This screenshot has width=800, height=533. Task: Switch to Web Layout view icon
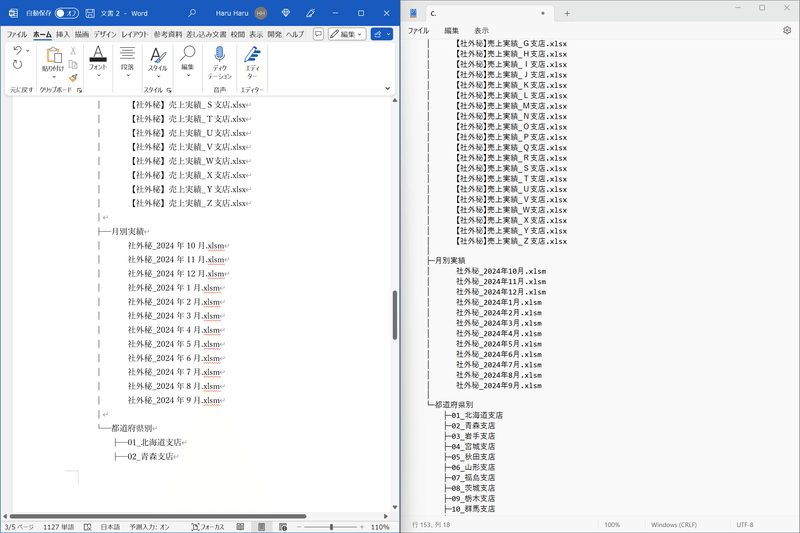283,527
